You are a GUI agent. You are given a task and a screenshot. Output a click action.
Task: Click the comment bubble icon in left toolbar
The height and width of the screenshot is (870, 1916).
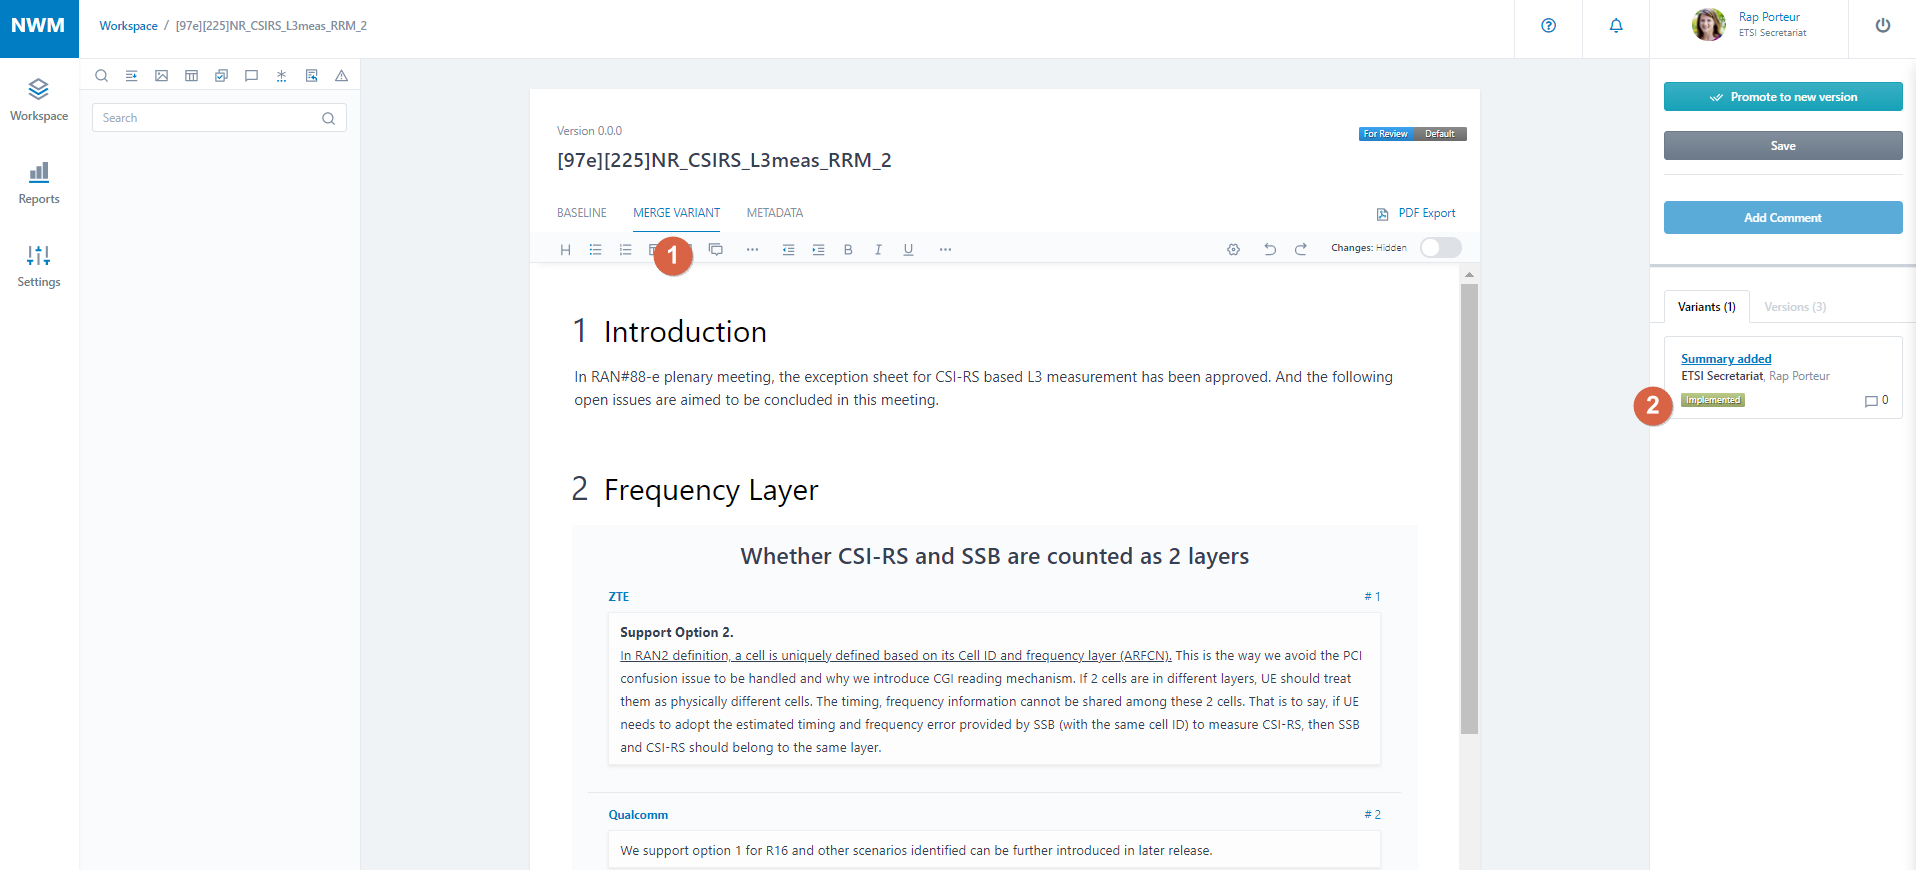pyautogui.click(x=251, y=76)
